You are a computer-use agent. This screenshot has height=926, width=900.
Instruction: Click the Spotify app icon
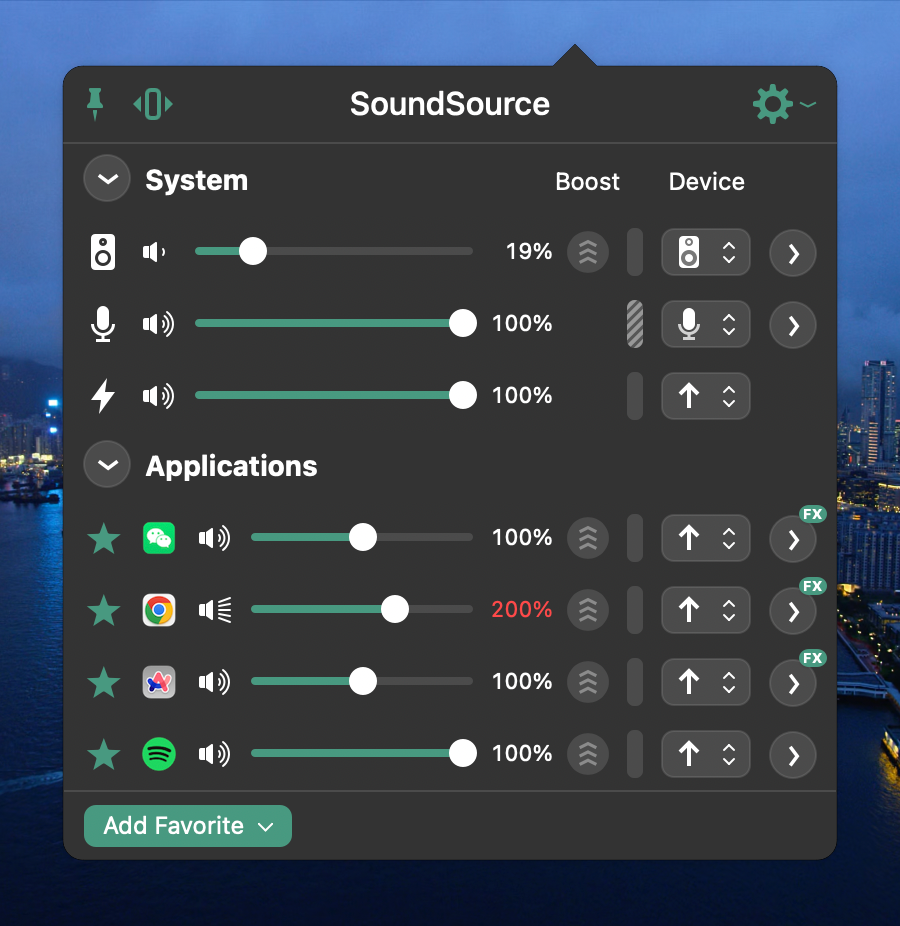pos(159,754)
